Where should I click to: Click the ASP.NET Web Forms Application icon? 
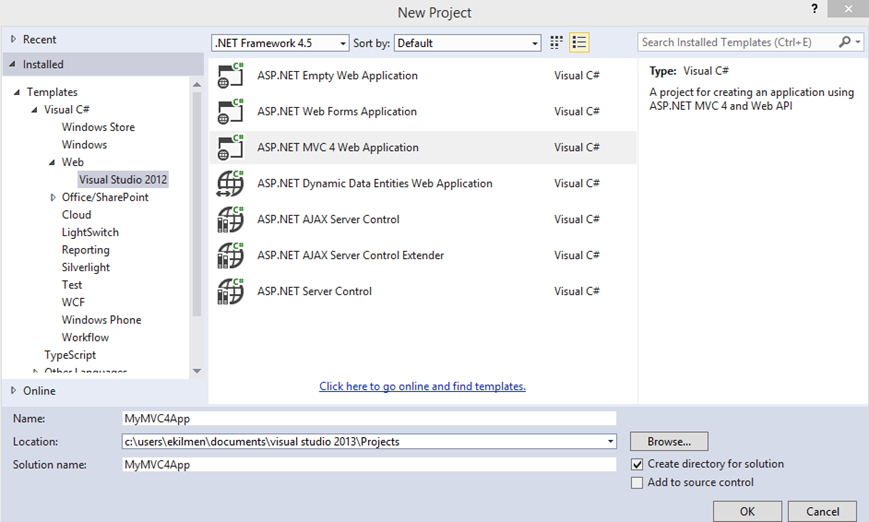[230, 111]
